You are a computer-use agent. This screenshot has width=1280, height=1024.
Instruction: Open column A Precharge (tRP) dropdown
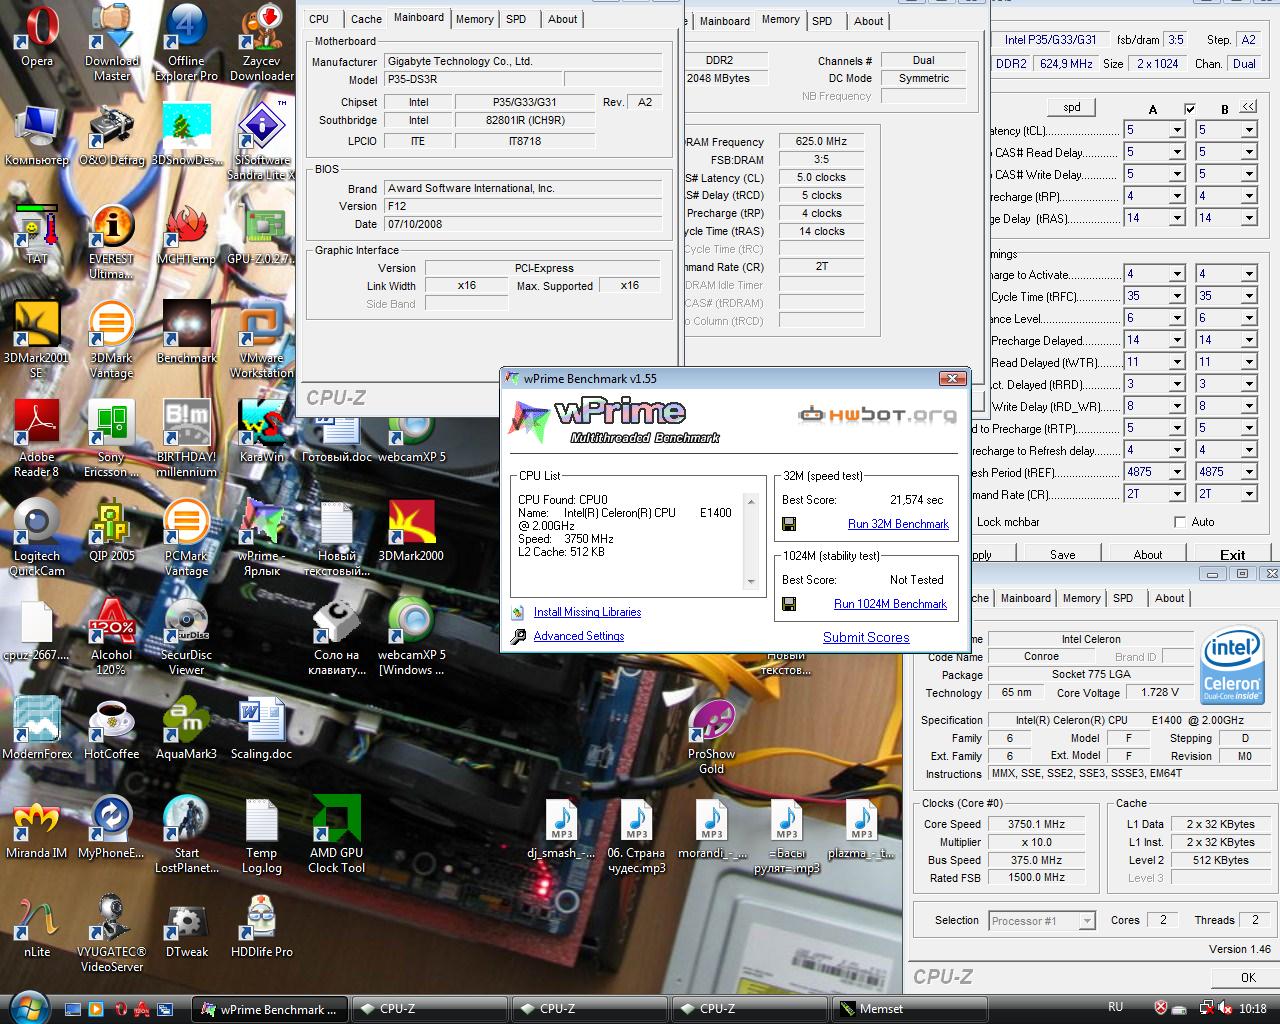tap(1177, 196)
